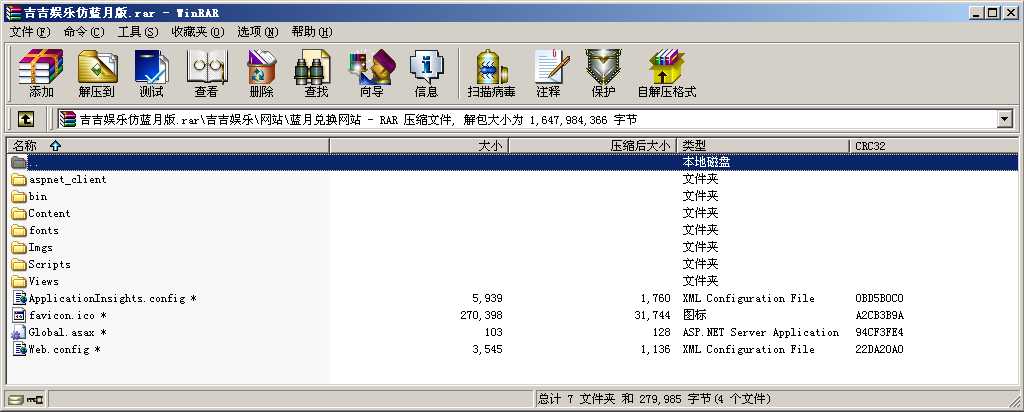Select the parent ".." directory row

(x=513, y=163)
